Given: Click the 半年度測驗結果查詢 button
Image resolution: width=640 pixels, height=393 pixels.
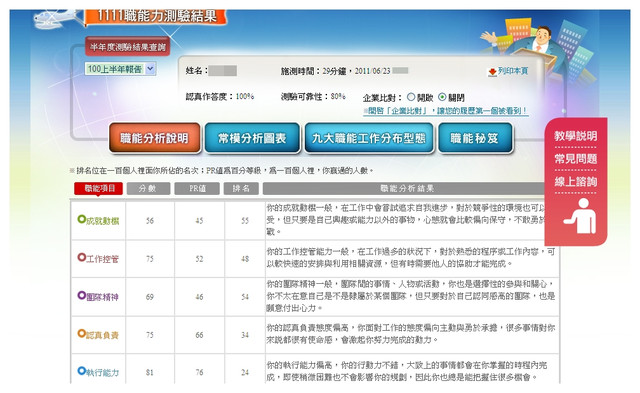Looking at the screenshot, I should click(128, 47).
